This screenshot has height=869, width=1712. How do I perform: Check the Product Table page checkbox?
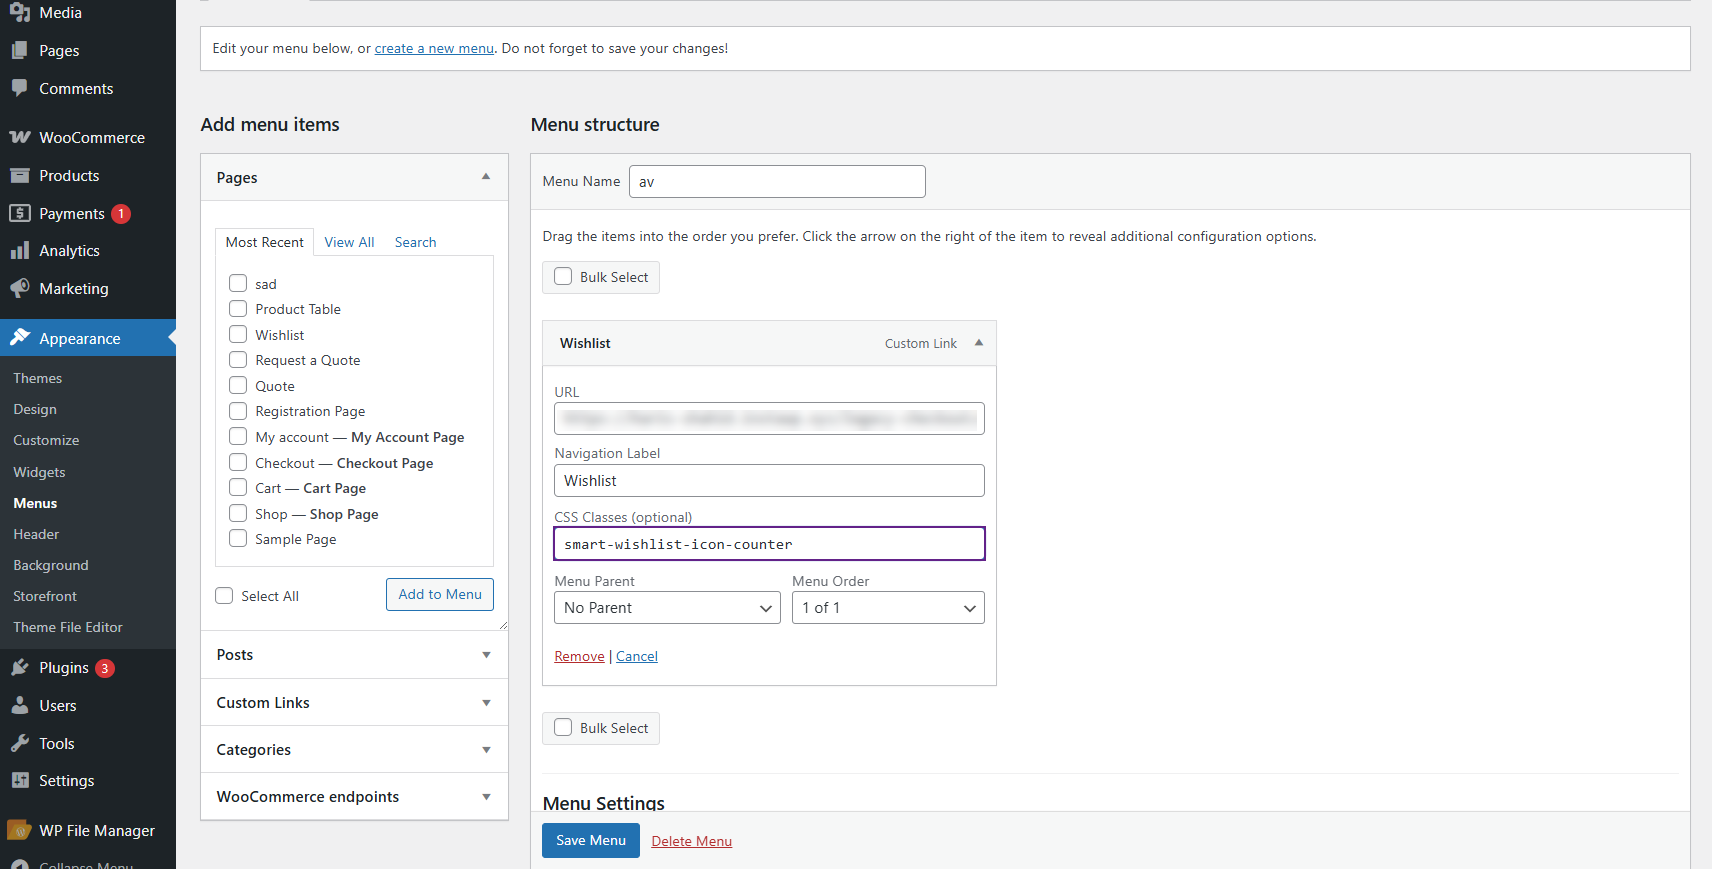tap(238, 309)
